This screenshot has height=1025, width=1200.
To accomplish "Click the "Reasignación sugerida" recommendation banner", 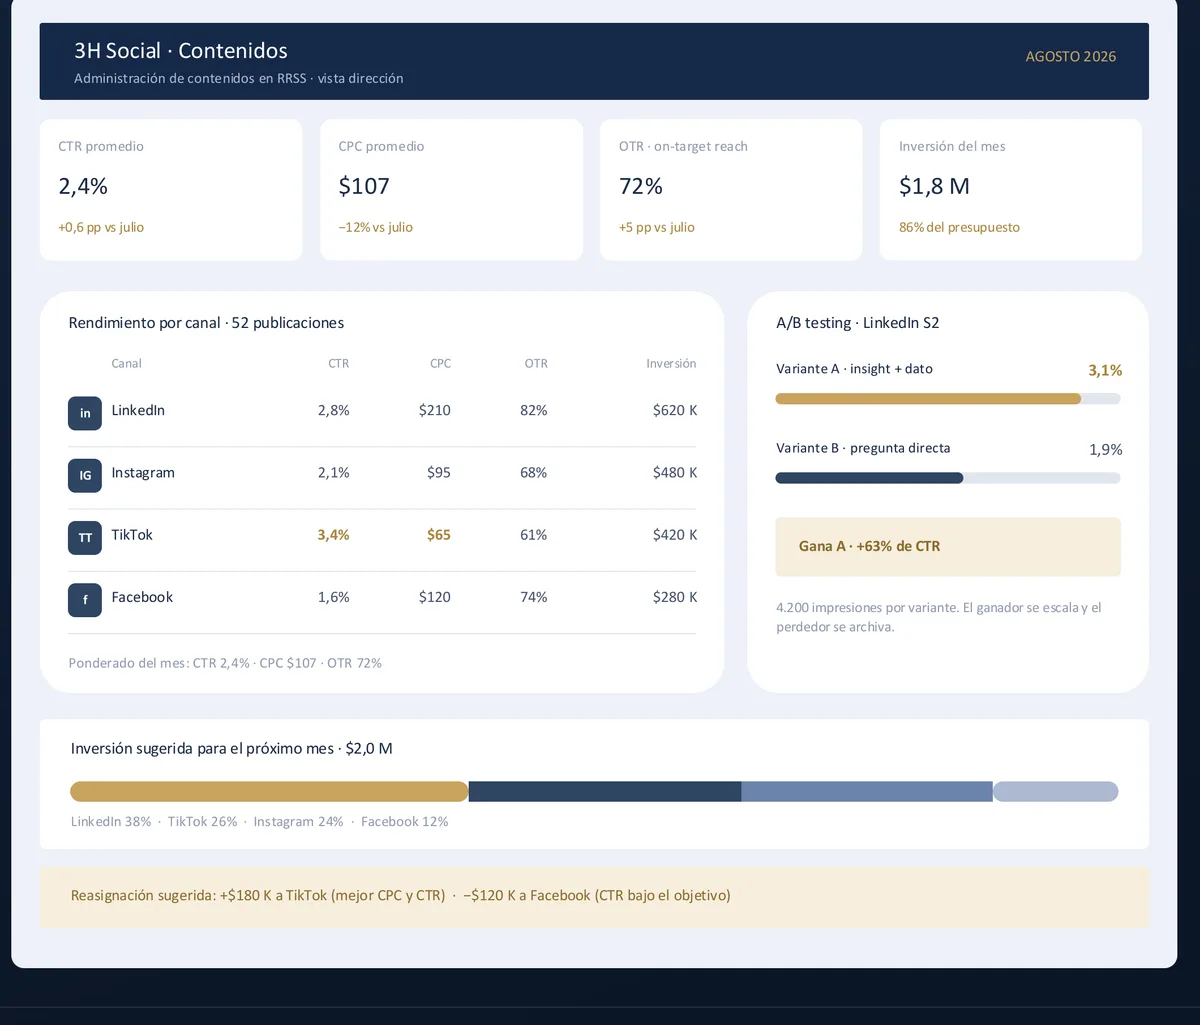I will [594, 897].
